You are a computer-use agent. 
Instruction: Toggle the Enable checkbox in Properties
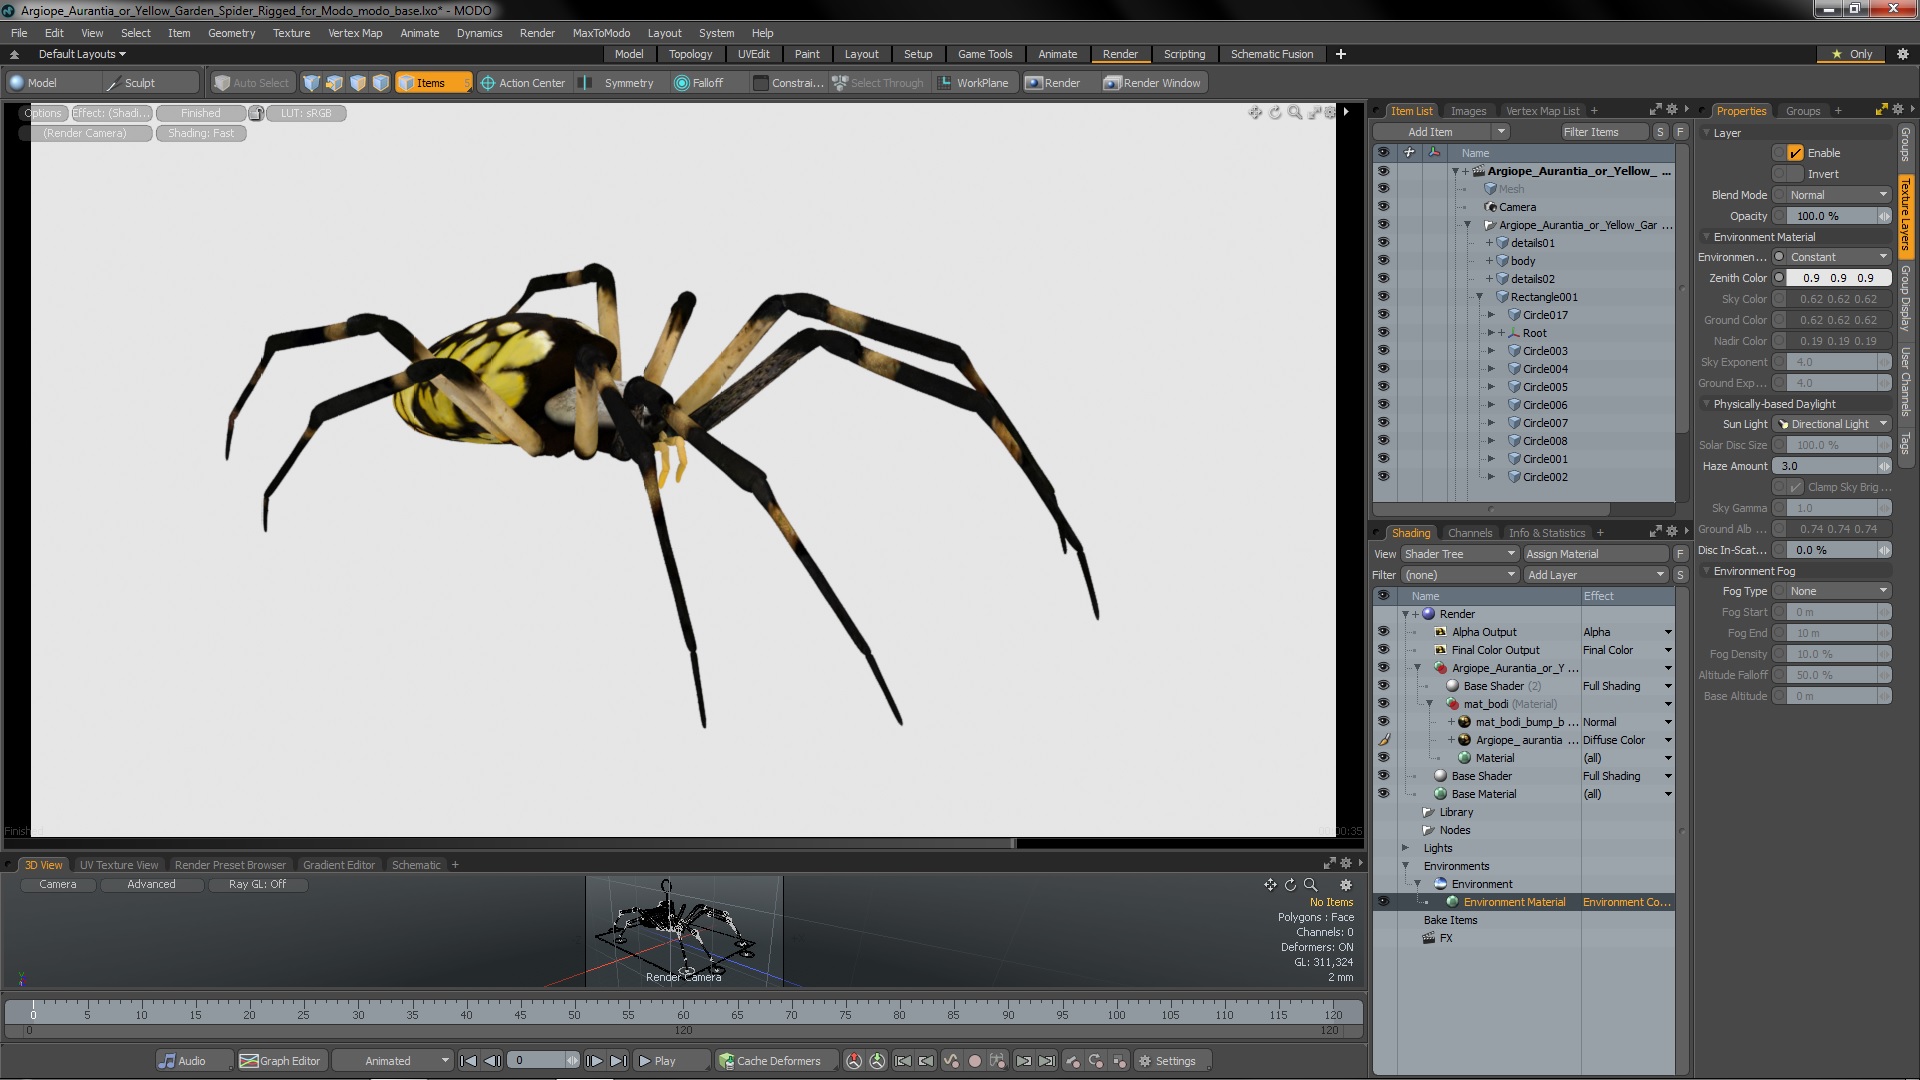(x=1795, y=153)
